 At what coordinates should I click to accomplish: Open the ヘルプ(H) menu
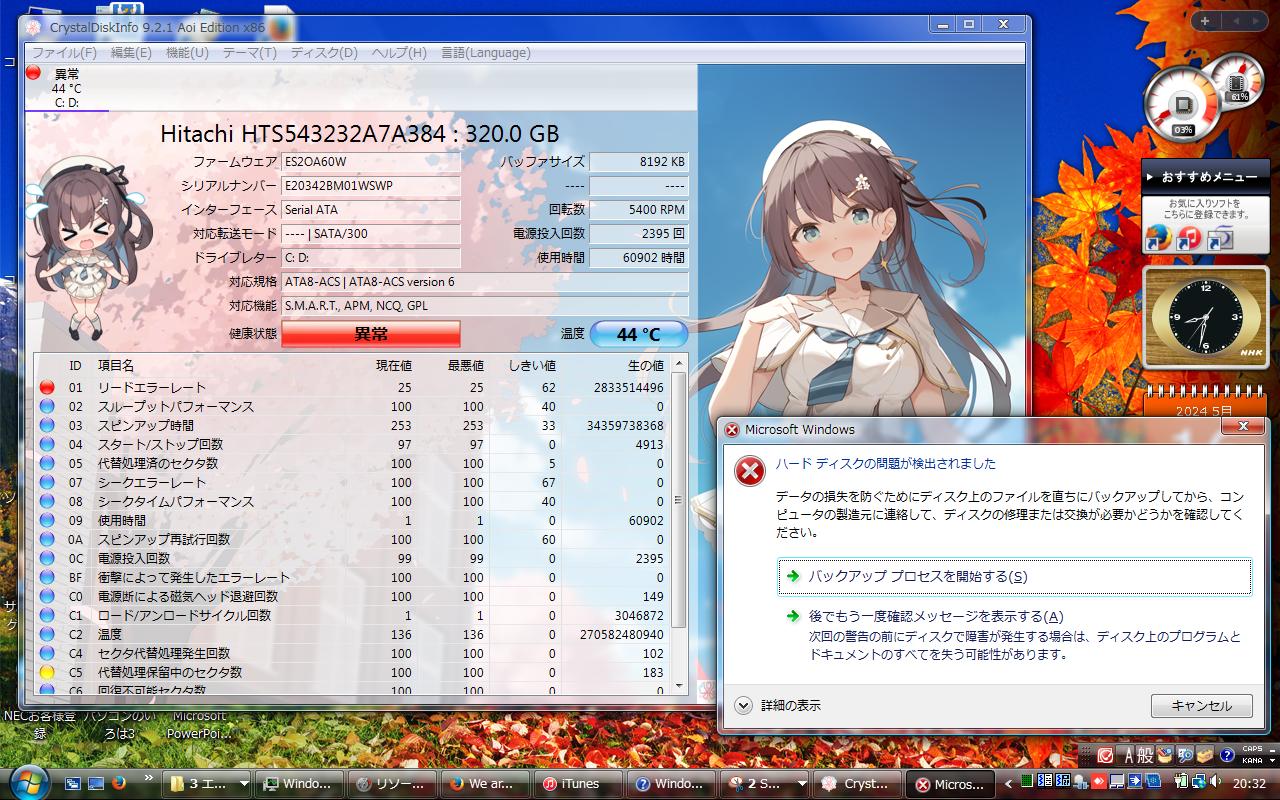coord(399,53)
